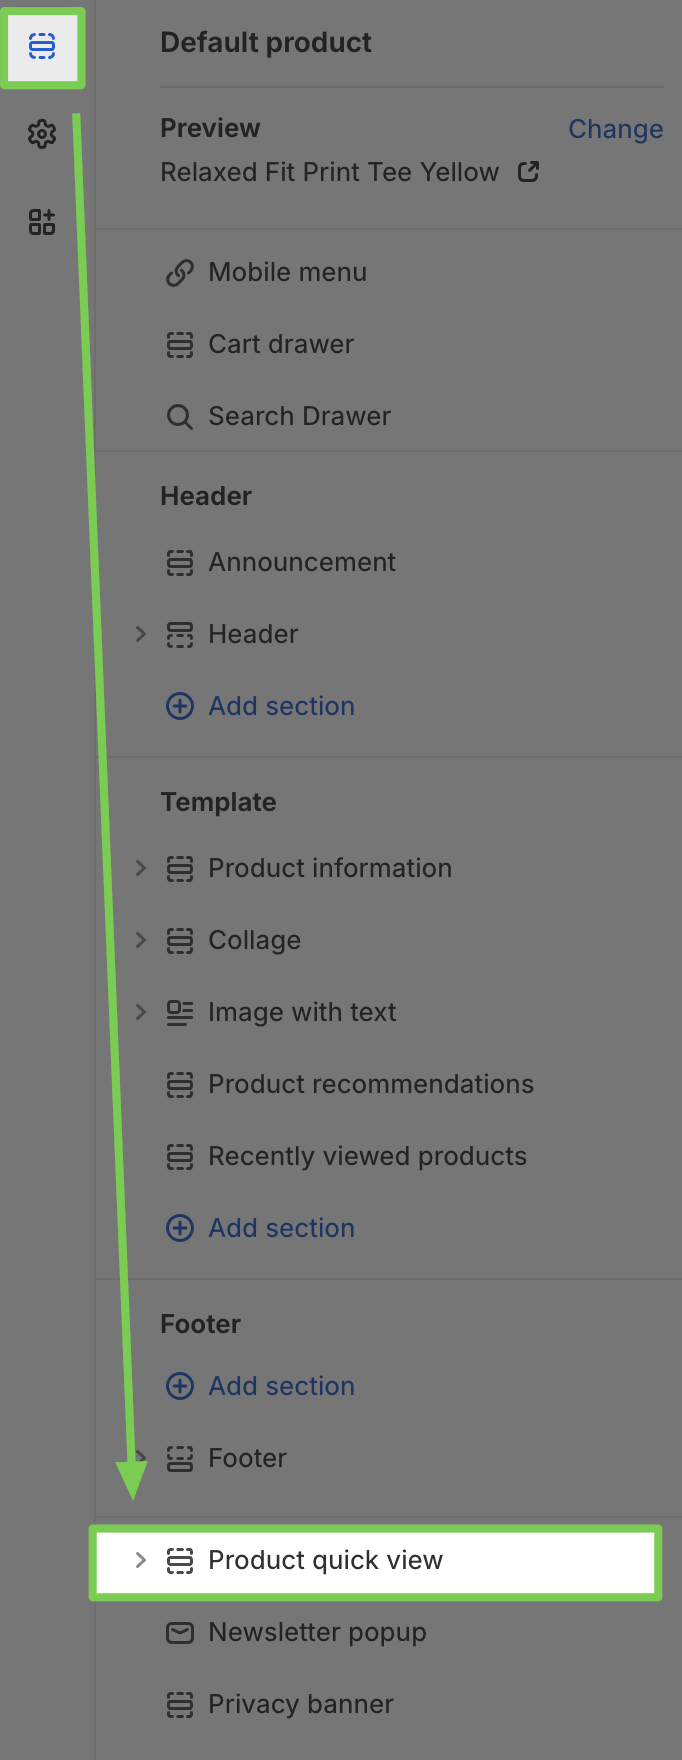Screen dimensions: 682x1760
Task: Expand Product quick view chevron
Action: (x=141, y=1560)
